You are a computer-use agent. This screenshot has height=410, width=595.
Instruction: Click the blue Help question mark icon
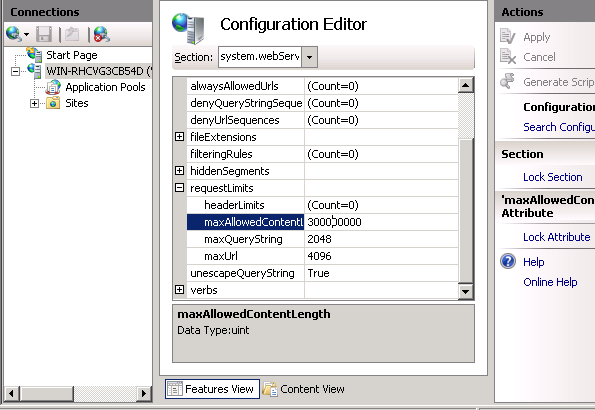coord(508,261)
